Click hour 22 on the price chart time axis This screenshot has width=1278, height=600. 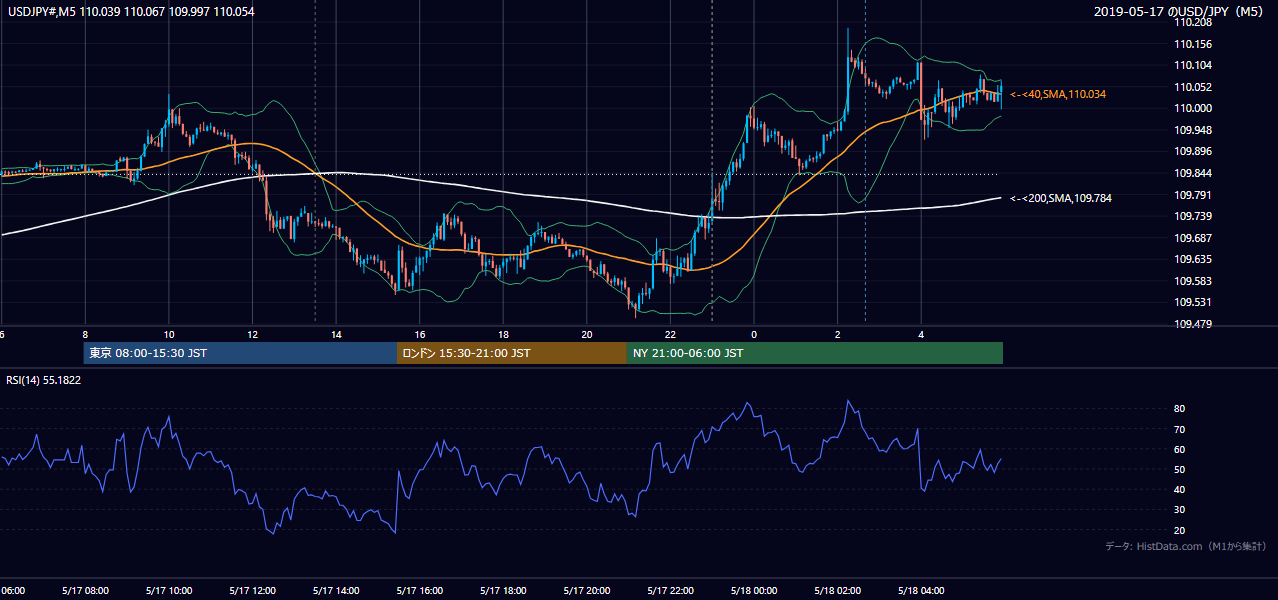click(x=670, y=335)
